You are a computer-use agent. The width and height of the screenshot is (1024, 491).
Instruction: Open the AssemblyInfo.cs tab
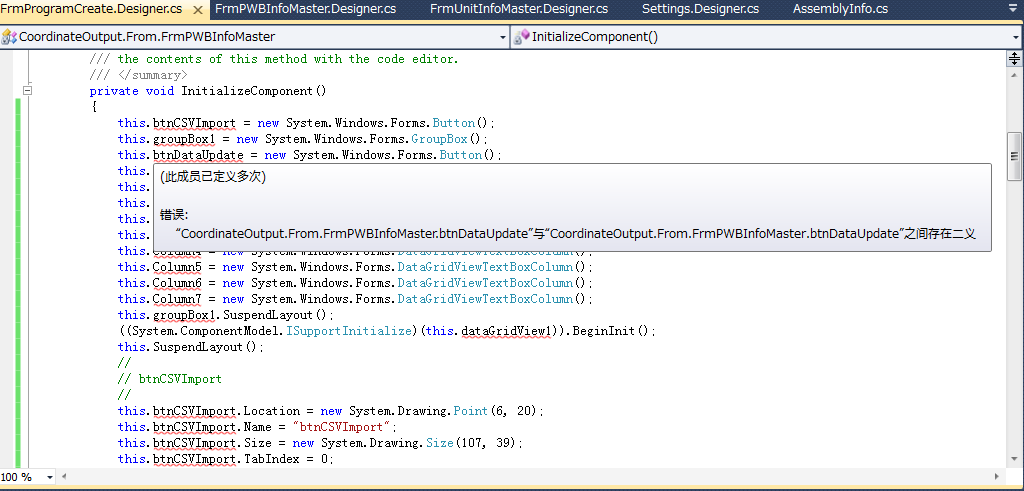[840, 9]
